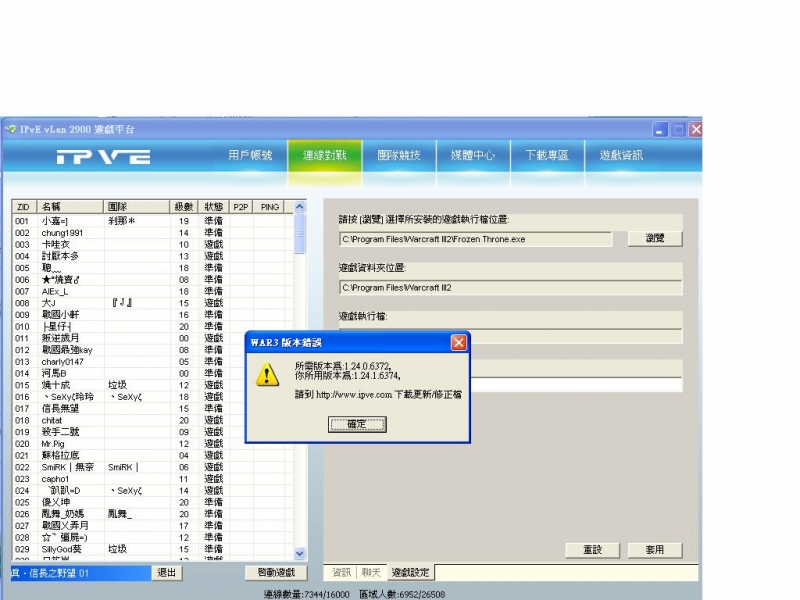This screenshot has width=800, height=600.
Task: Click 確定 to dismiss the version error
Action: click(x=356, y=423)
